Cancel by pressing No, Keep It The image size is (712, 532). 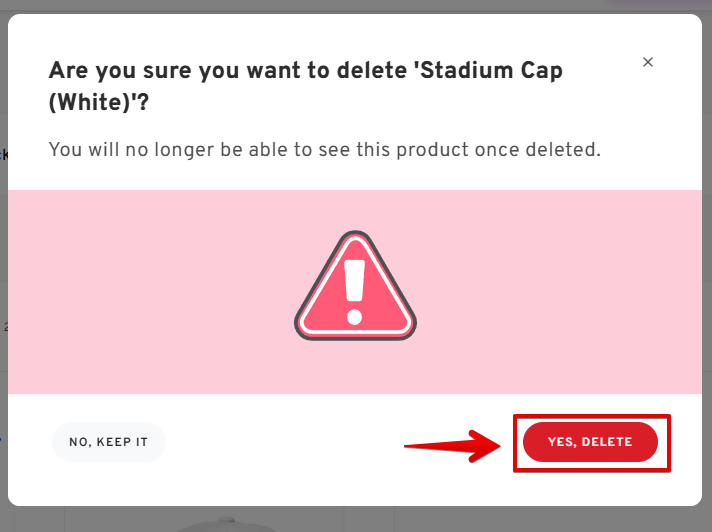[x=108, y=442]
